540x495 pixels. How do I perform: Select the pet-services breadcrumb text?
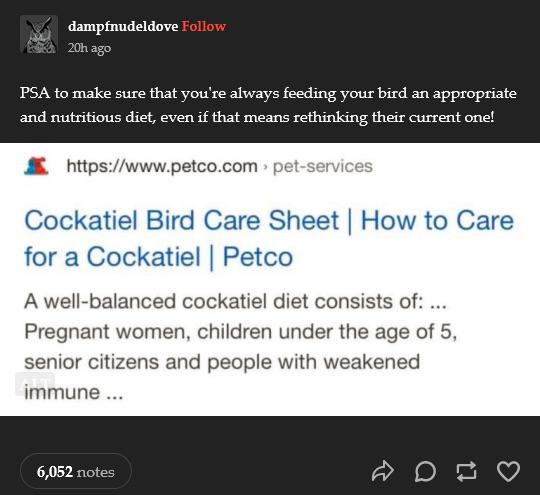[323, 166]
